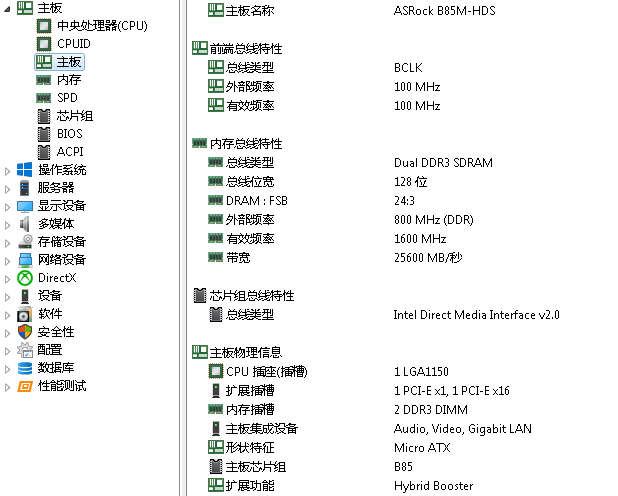This screenshot has width=618, height=496.
Task: Expand the 服务器 tree node
Action: coord(7,189)
